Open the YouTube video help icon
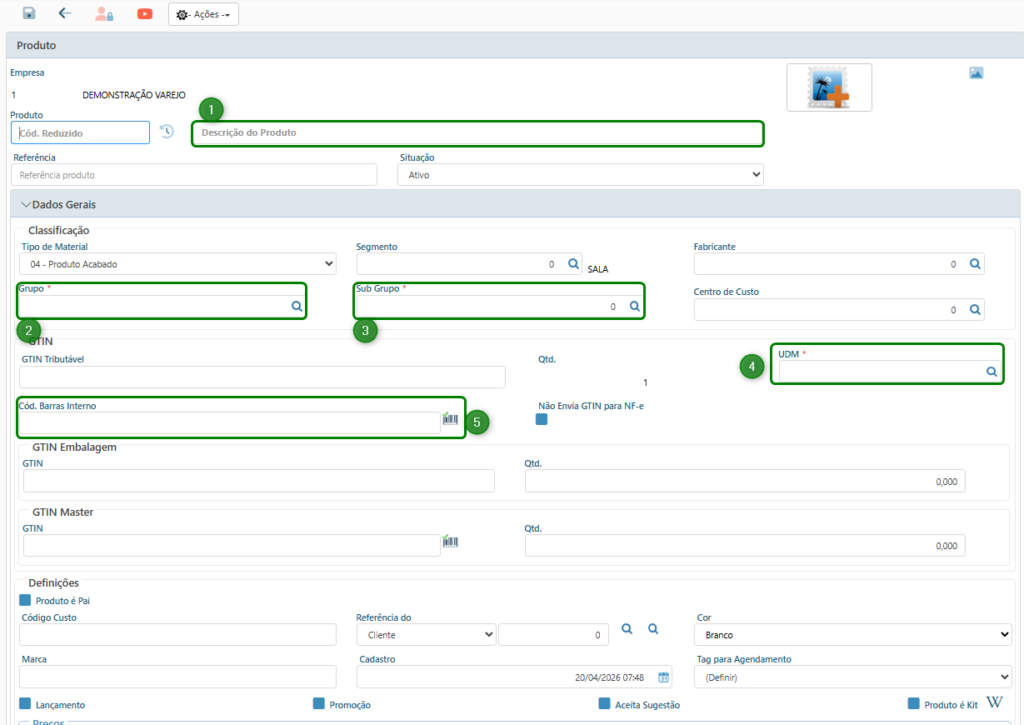Image resolution: width=1024 pixels, height=725 pixels. (145, 14)
